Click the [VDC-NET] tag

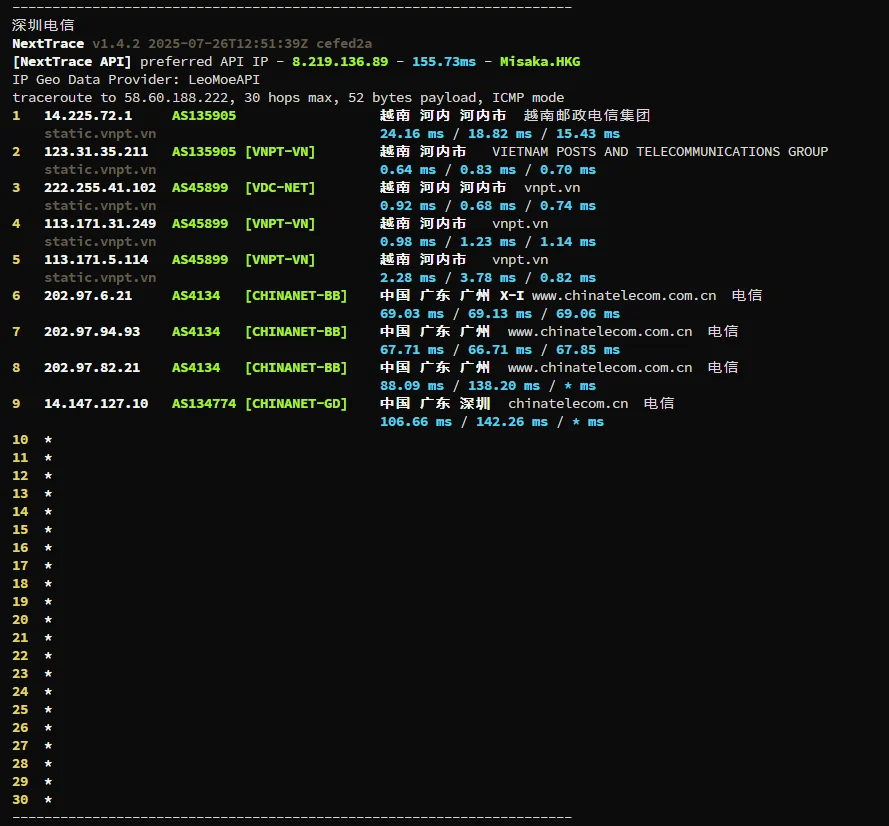pyautogui.click(x=280, y=188)
